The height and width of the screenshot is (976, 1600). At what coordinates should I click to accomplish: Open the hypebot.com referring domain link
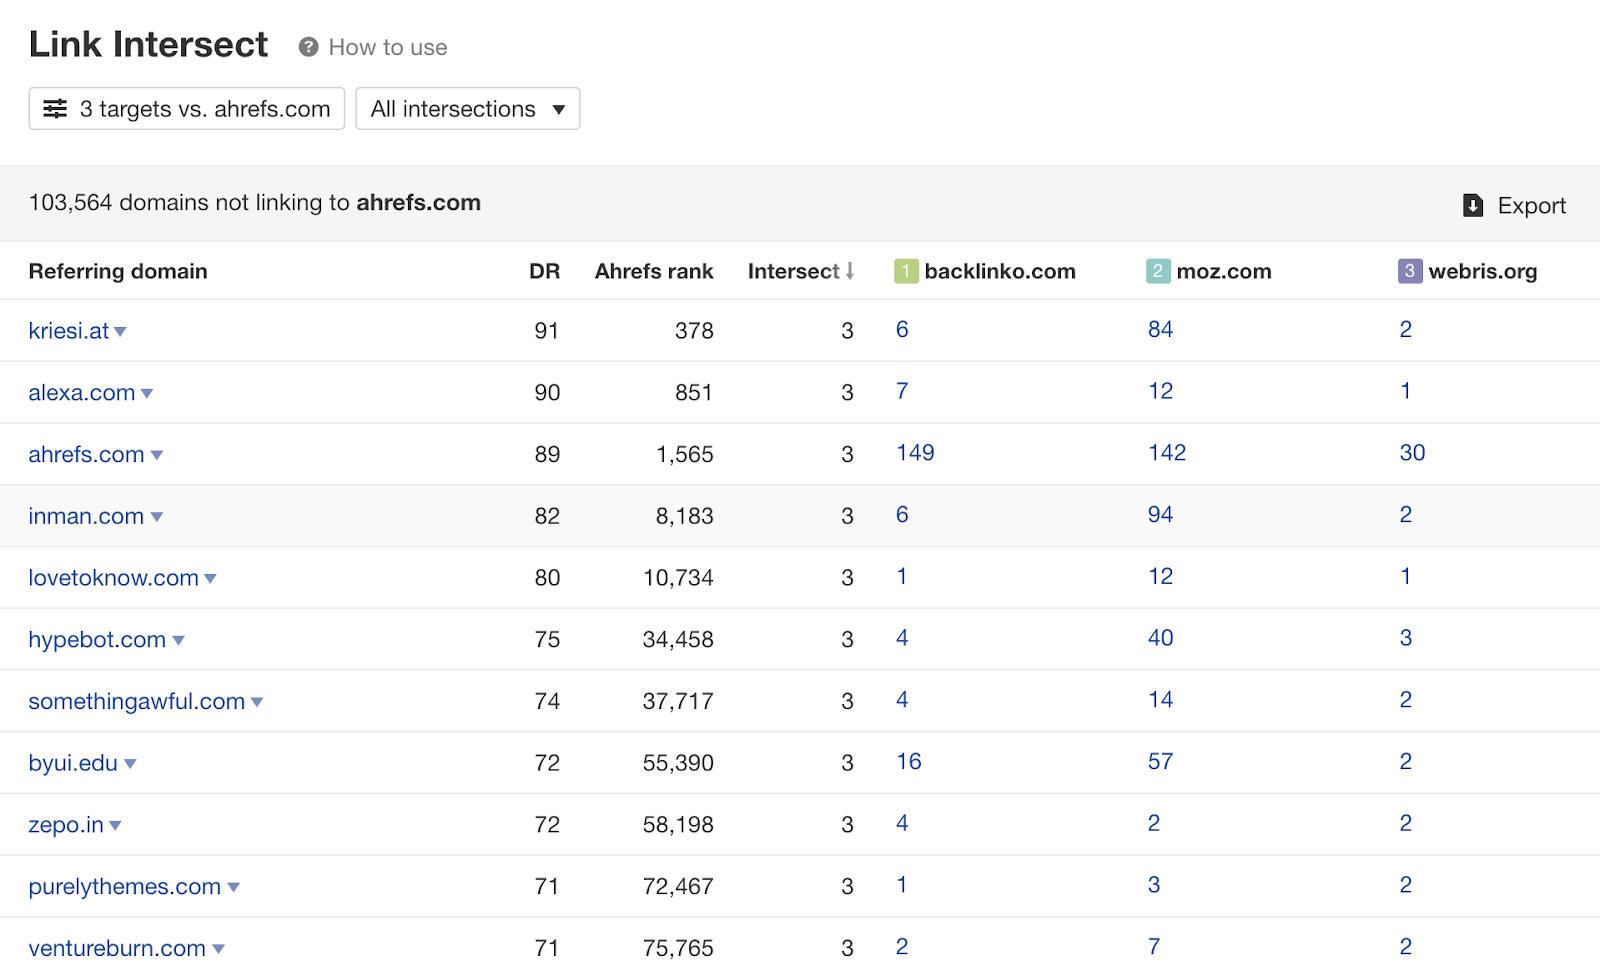(98, 640)
